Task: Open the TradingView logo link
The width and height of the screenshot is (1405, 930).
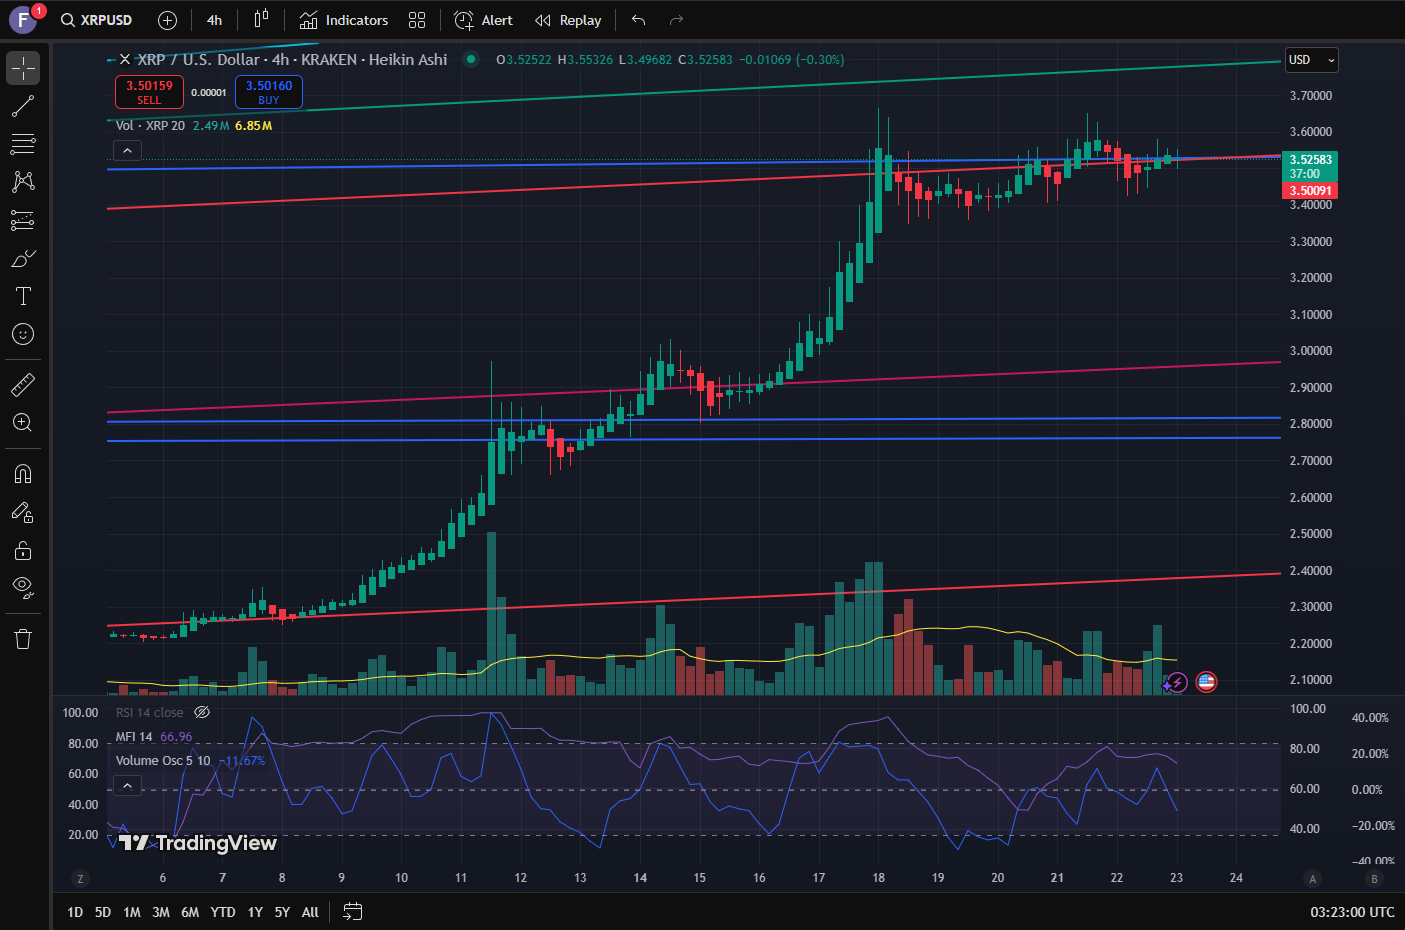Action: (197, 843)
